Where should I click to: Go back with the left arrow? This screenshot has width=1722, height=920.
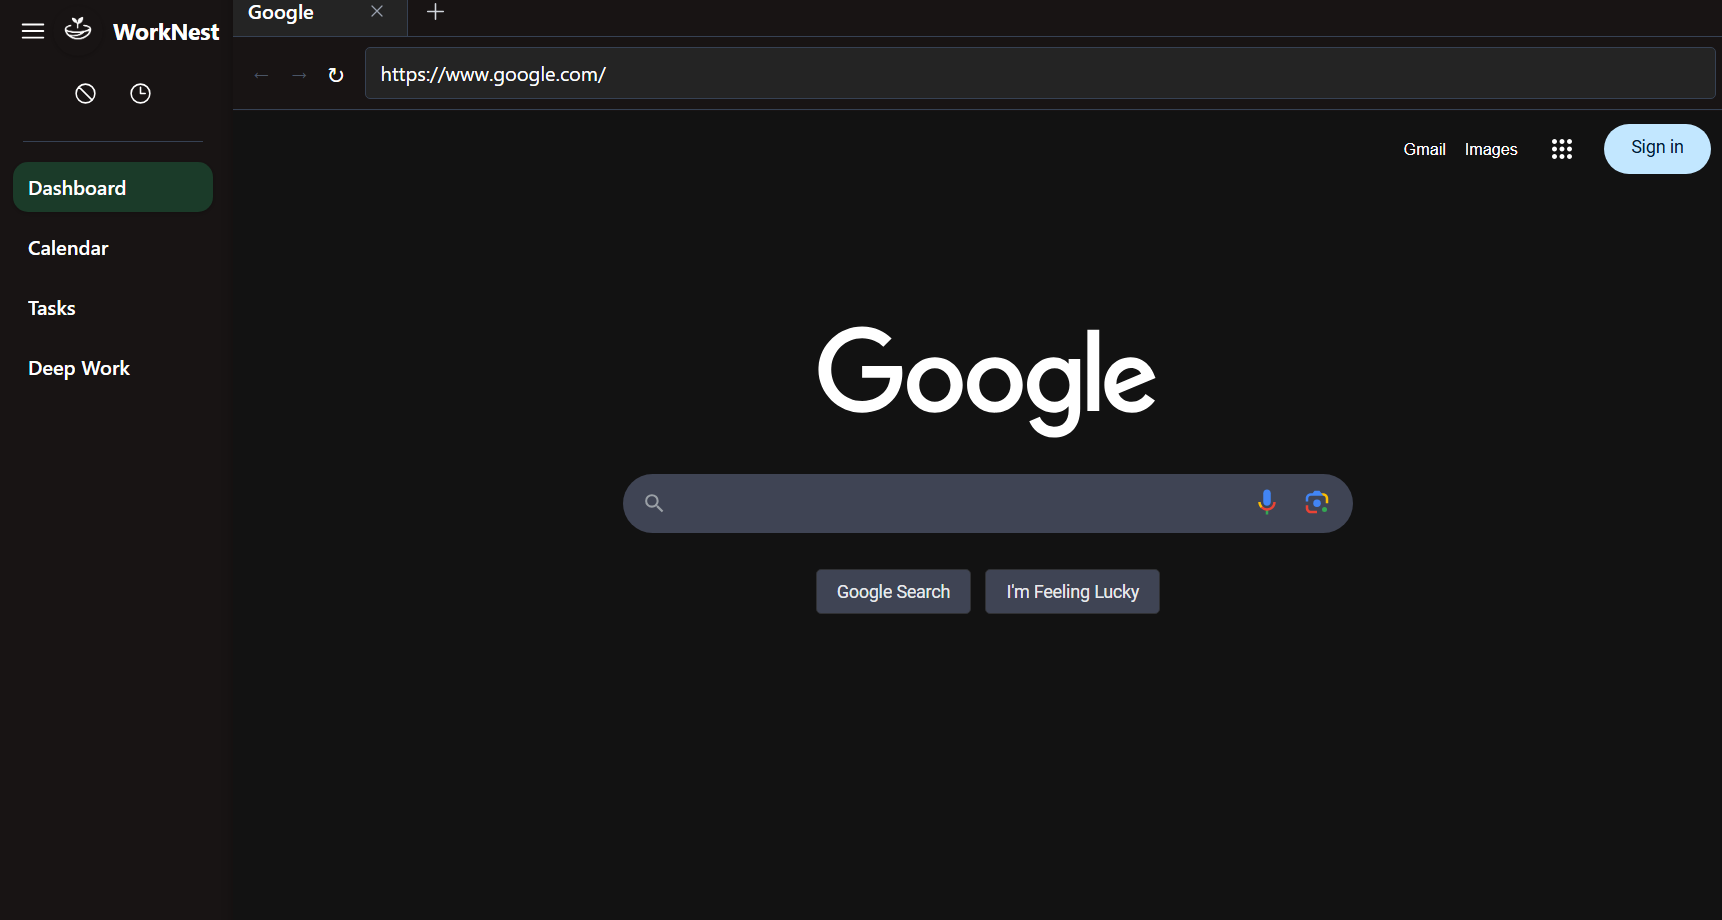tap(261, 75)
